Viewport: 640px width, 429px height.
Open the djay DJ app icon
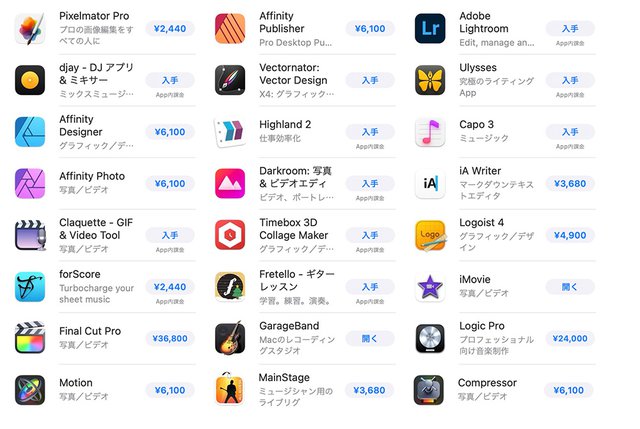[x=30, y=80]
